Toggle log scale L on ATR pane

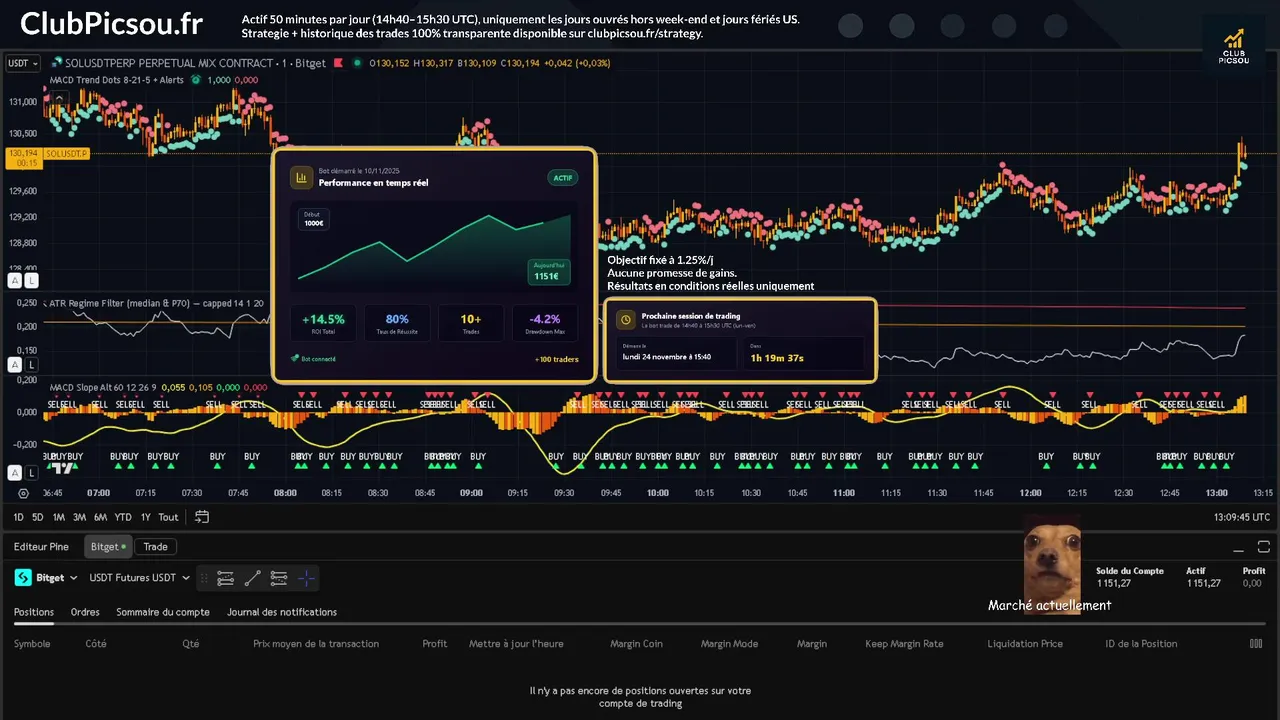click(32, 365)
